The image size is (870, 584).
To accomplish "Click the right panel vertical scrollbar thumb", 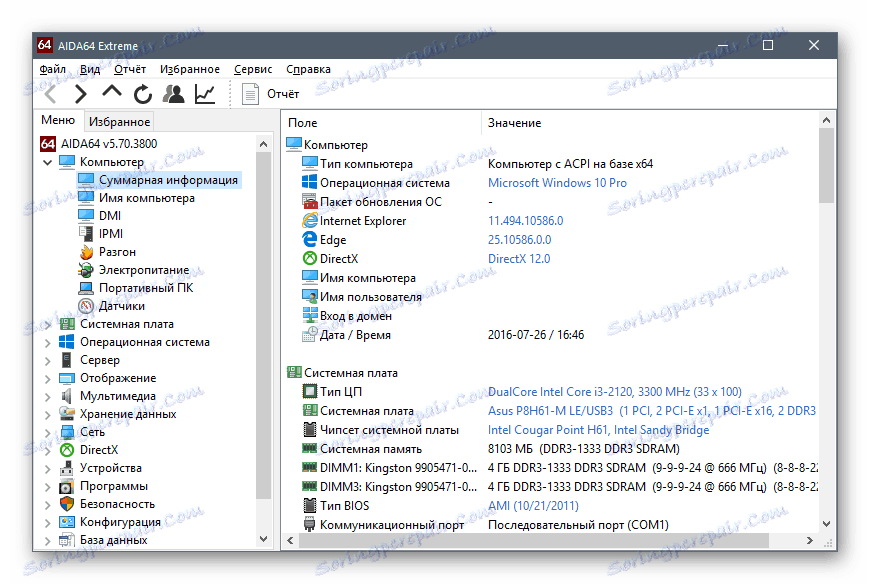I will coord(826,165).
